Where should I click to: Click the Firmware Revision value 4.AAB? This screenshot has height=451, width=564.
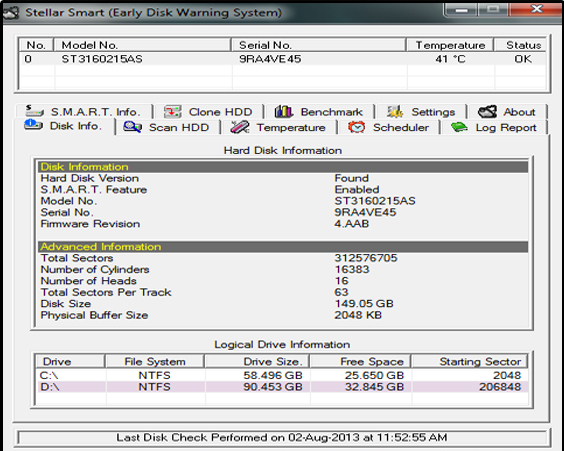point(352,224)
